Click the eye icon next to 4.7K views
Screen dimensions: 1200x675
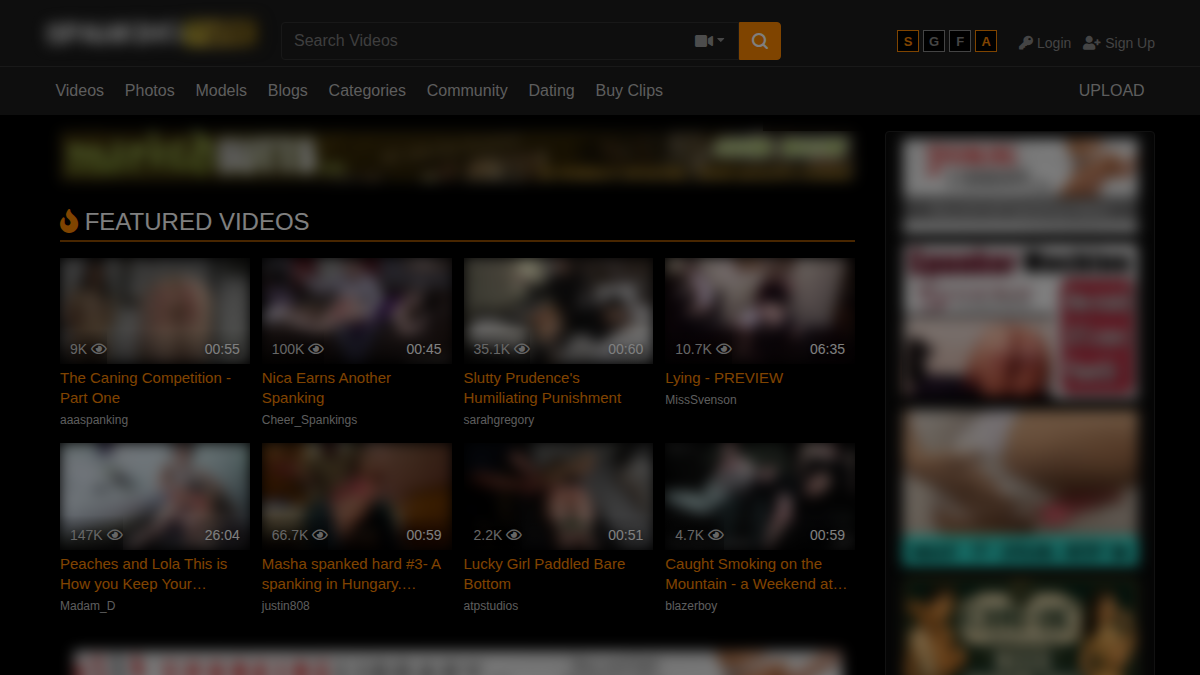(717, 535)
